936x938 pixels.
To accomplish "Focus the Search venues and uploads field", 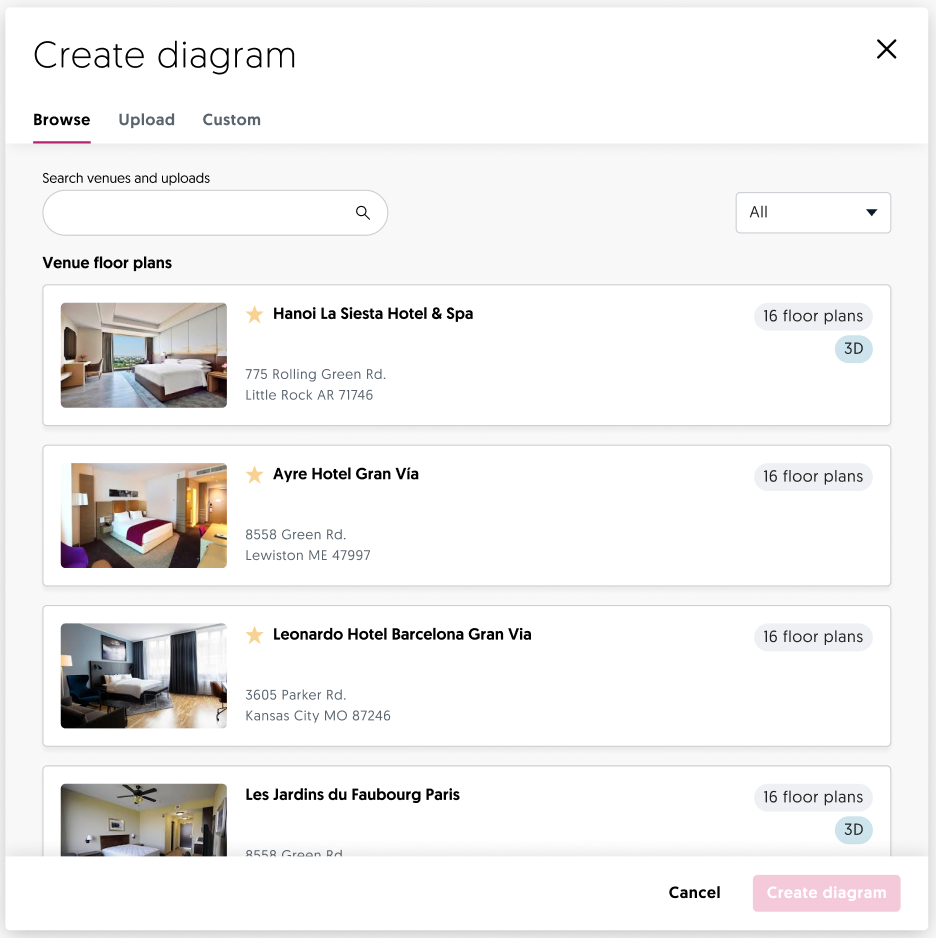I will pos(215,212).
